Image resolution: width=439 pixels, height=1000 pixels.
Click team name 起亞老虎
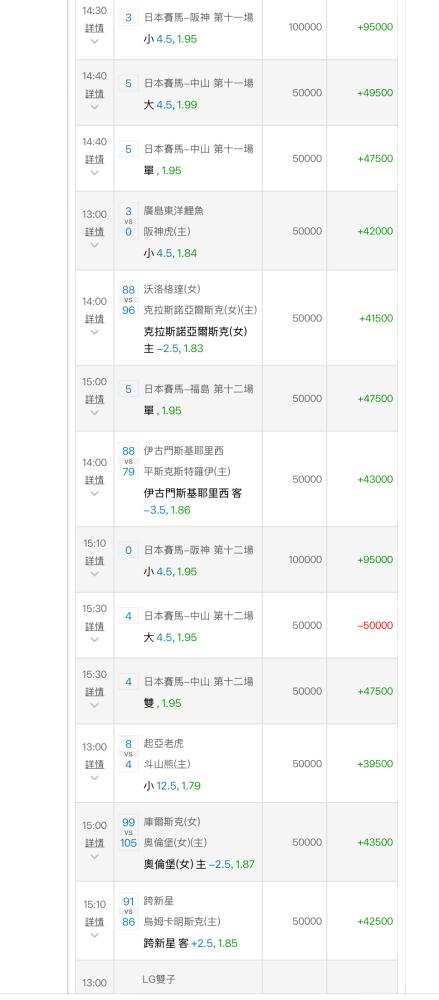click(164, 744)
